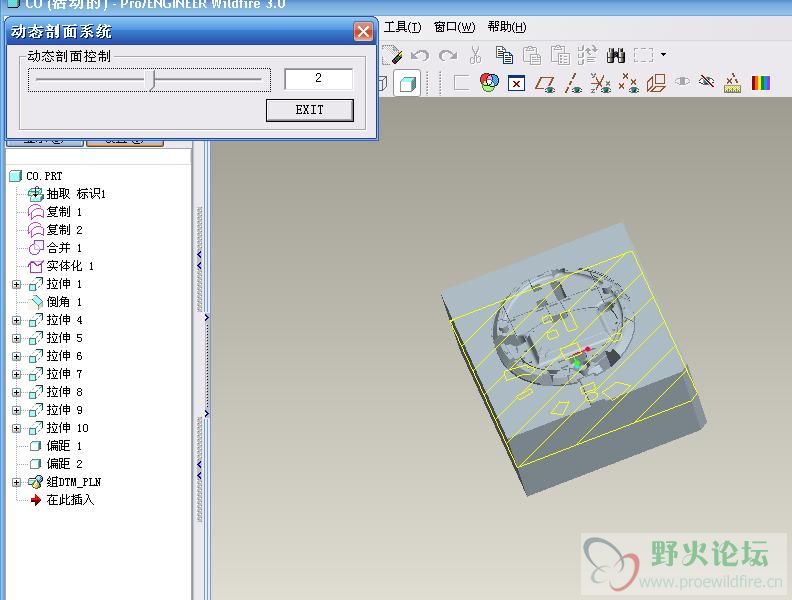Click the sketch pencil icon in toolbar
The height and width of the screenshot is (600, 792).
391,55
